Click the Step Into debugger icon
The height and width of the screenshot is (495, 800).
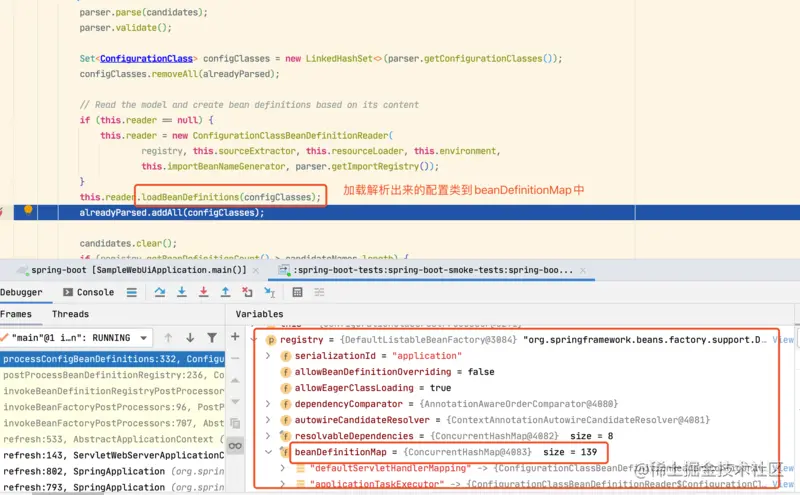182,292
